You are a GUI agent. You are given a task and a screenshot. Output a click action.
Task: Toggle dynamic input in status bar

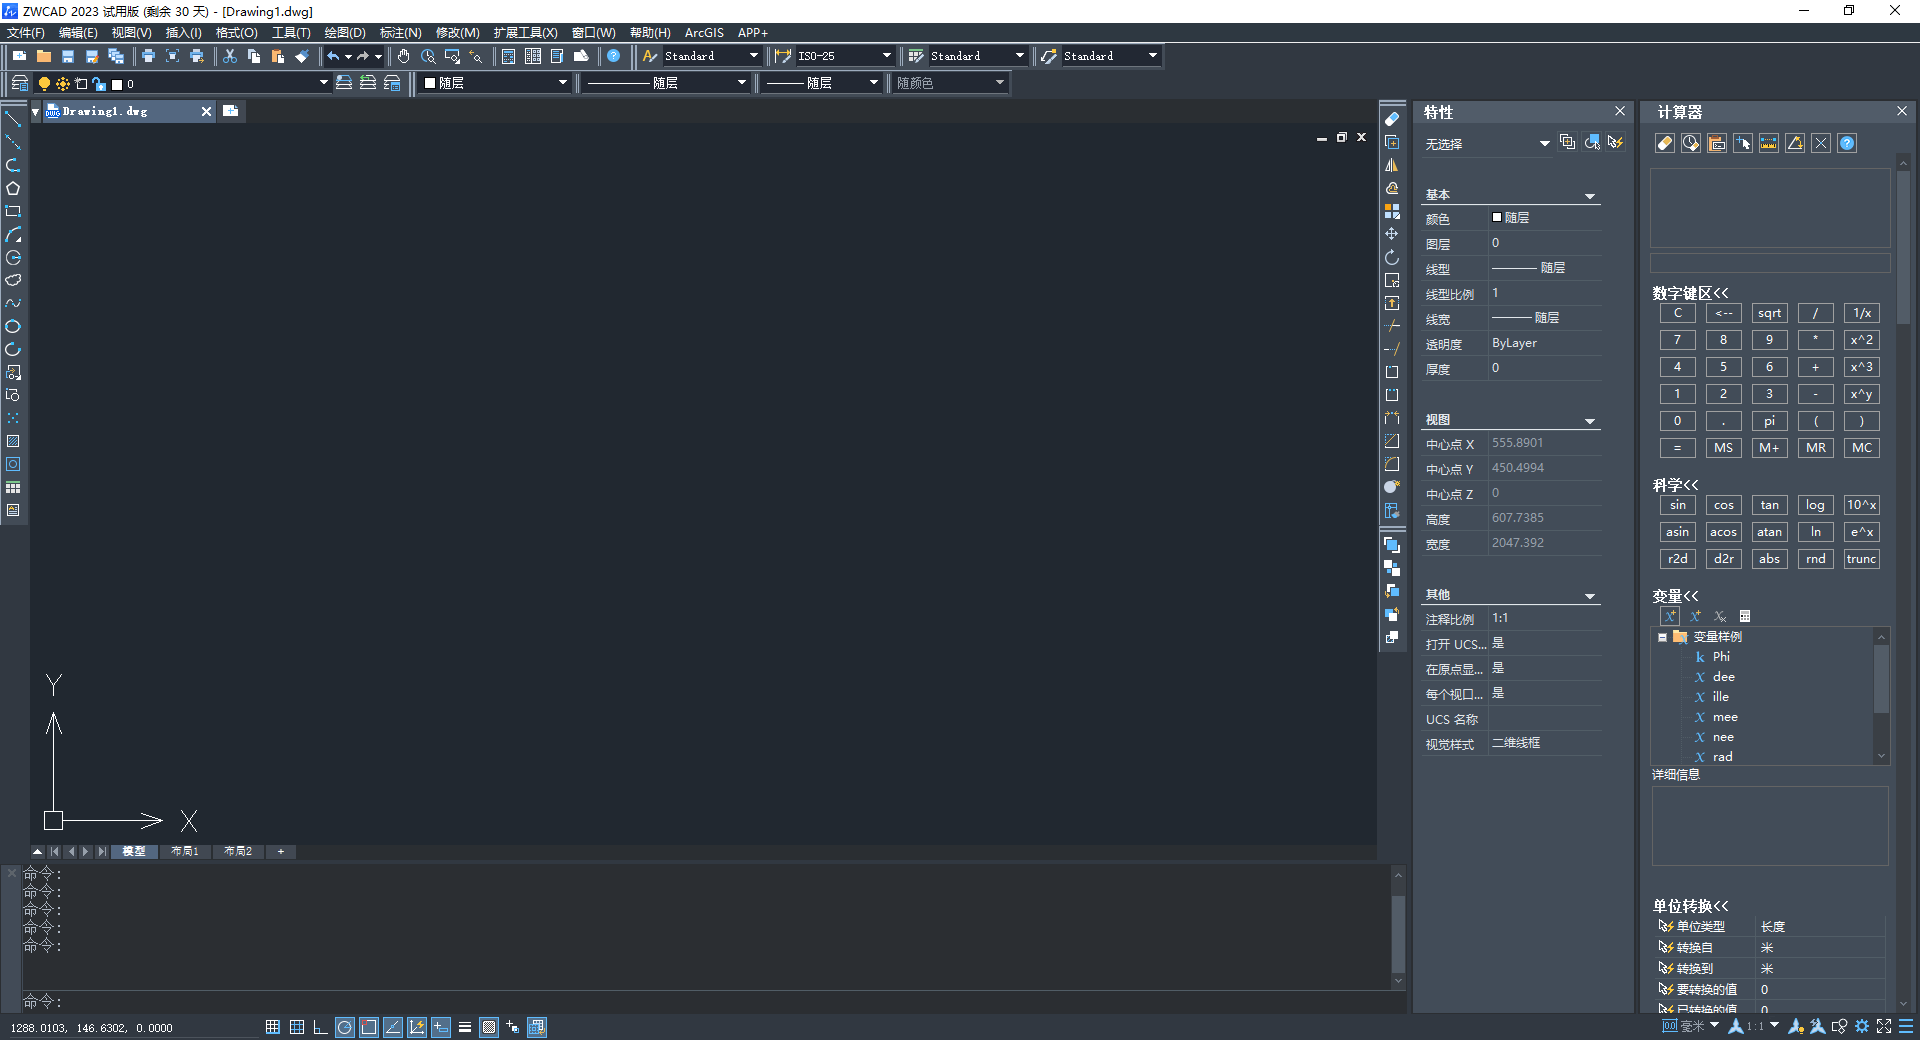441,1027
